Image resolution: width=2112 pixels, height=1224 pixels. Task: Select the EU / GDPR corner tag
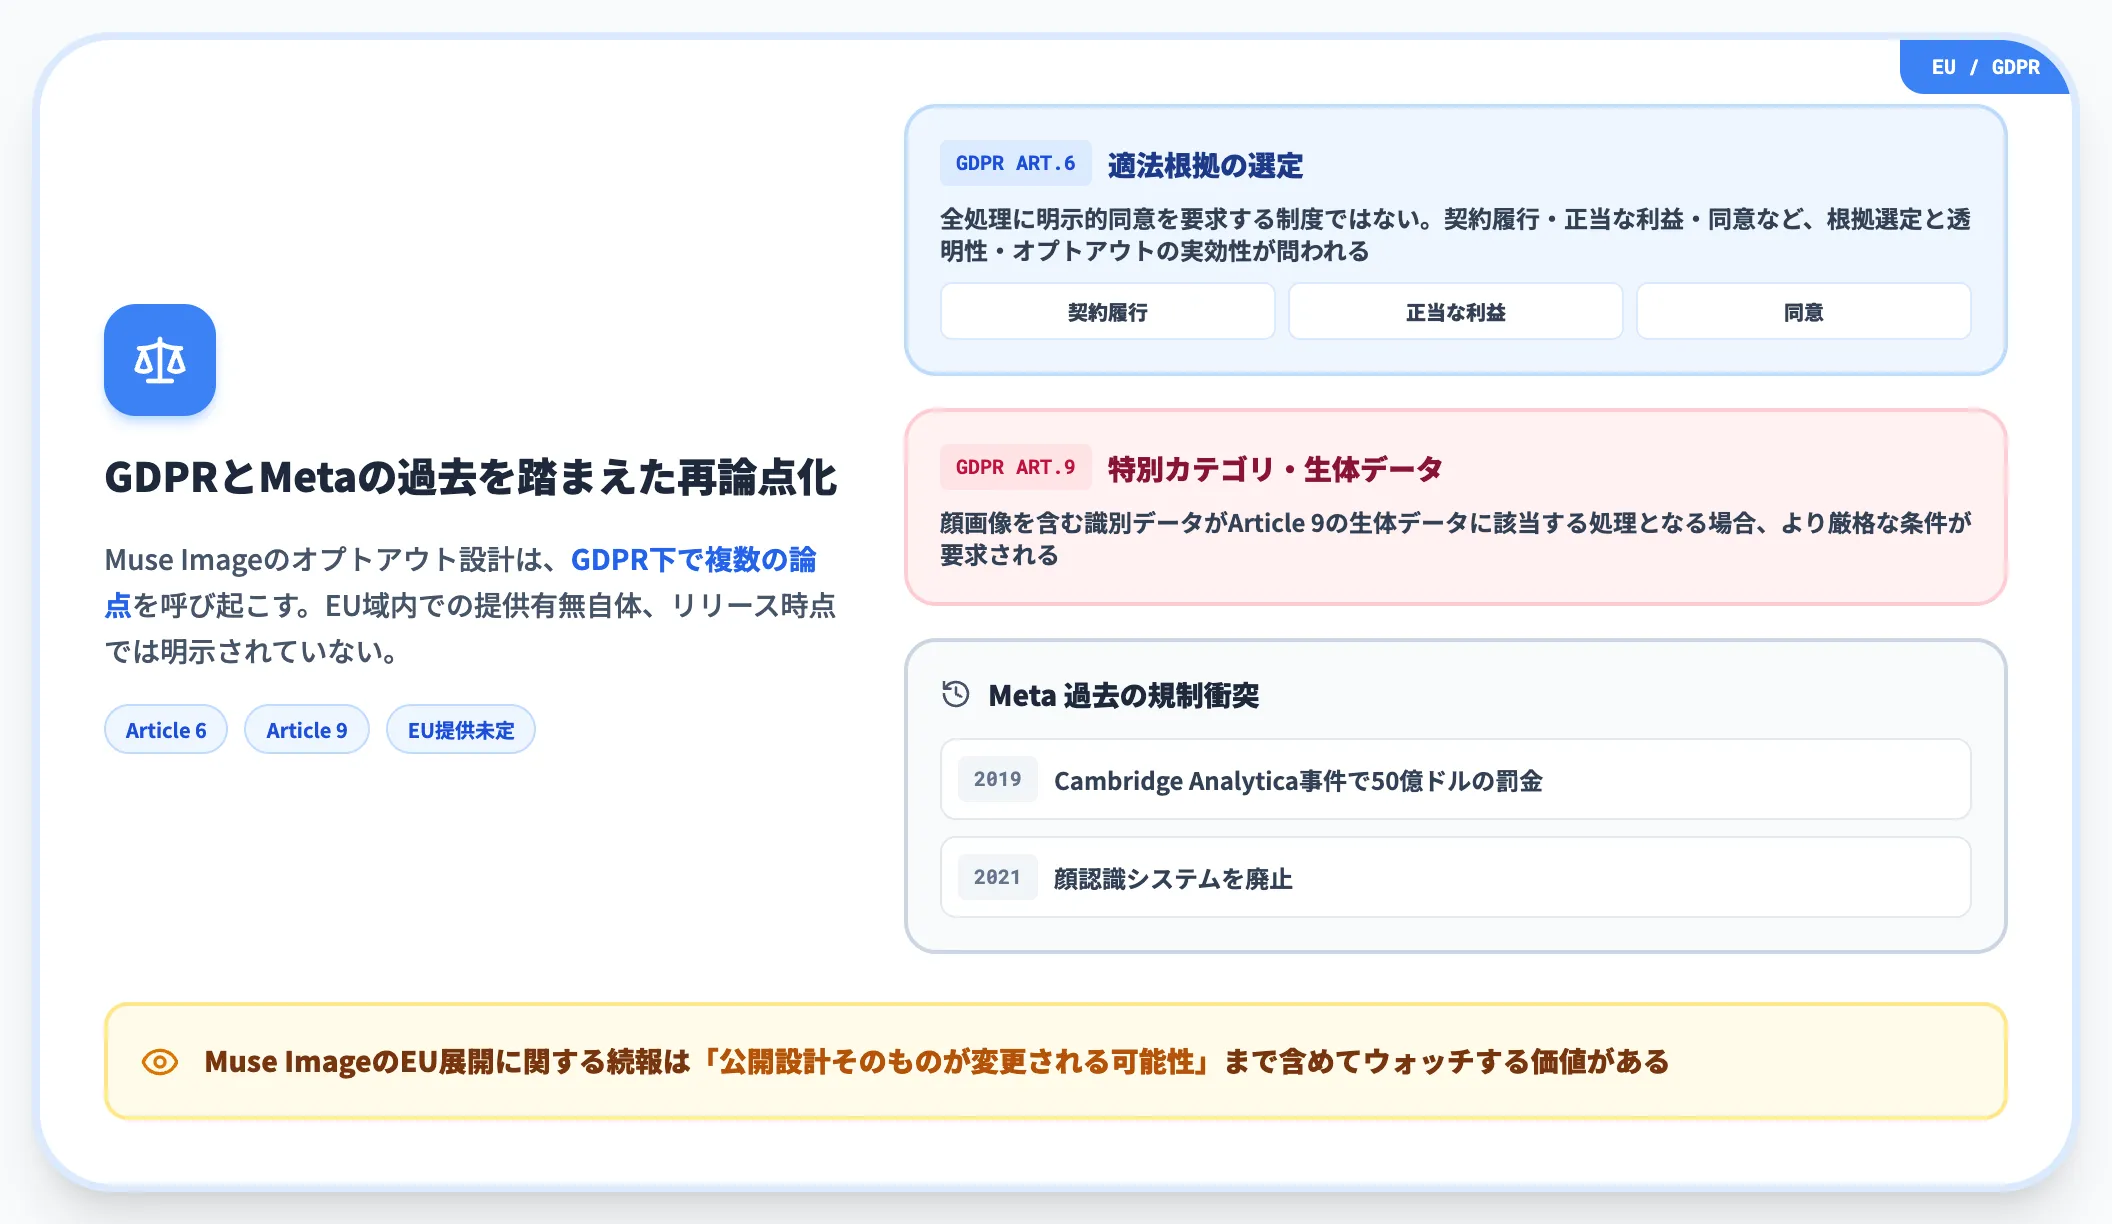click(x=1985, y=67)
